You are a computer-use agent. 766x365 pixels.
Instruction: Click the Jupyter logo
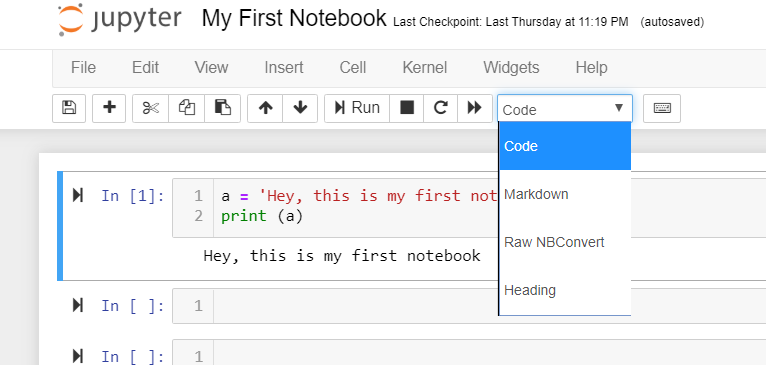pos(120,21)
